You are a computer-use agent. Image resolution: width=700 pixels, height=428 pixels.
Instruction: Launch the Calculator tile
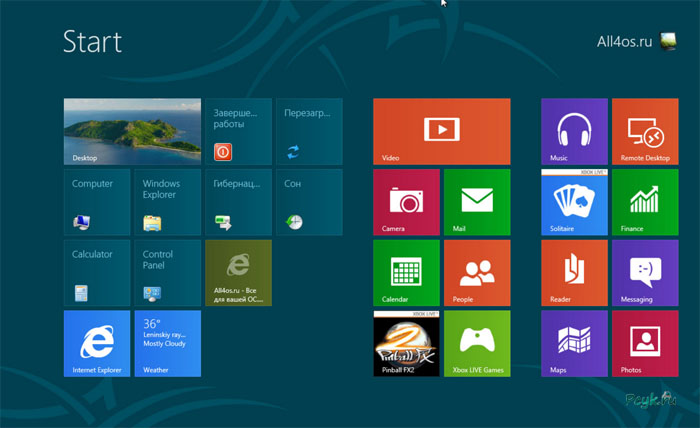97,273
